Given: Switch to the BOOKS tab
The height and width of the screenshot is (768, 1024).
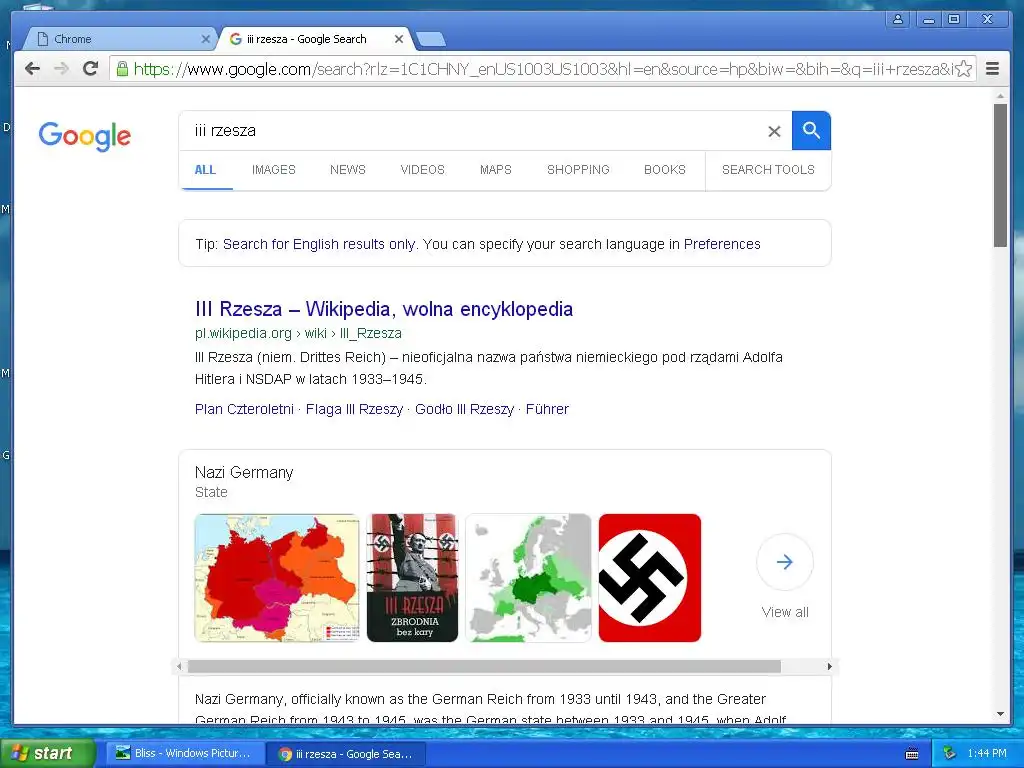Looking at the screenshot, I should click(x=665, y=170).
